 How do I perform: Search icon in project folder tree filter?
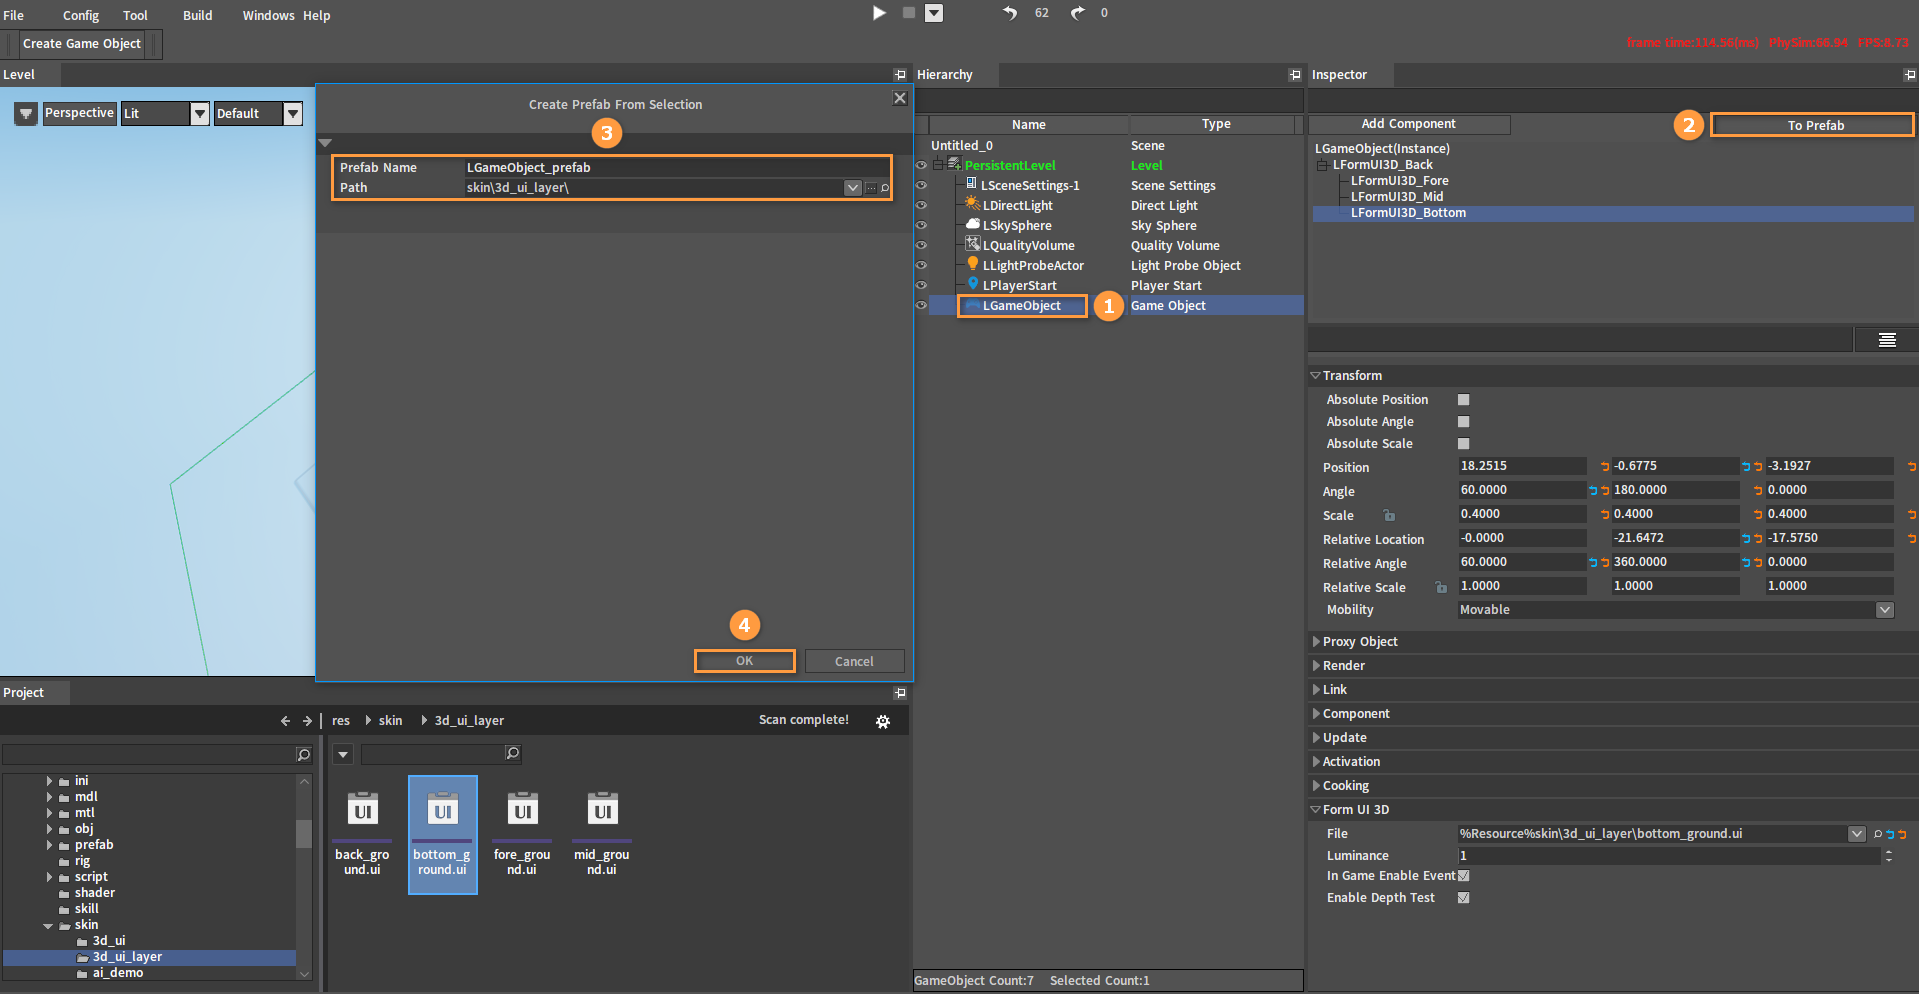pos(304,754)
